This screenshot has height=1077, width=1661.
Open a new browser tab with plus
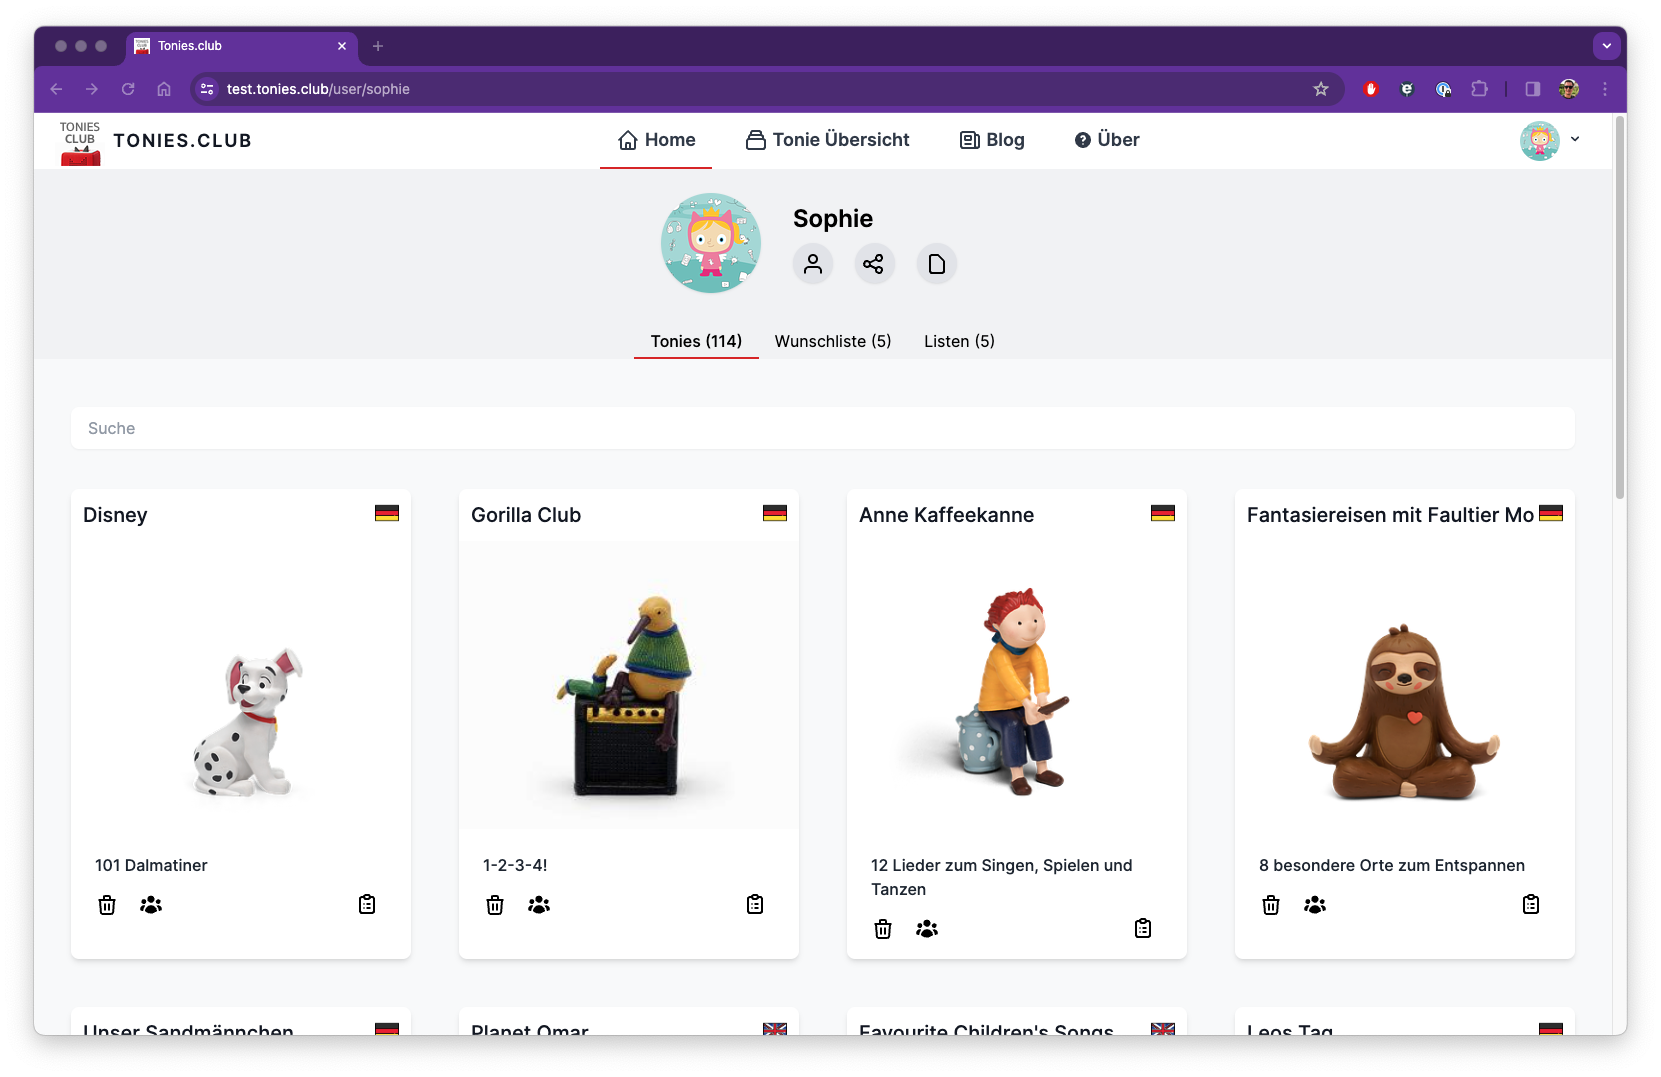[378, 46]
